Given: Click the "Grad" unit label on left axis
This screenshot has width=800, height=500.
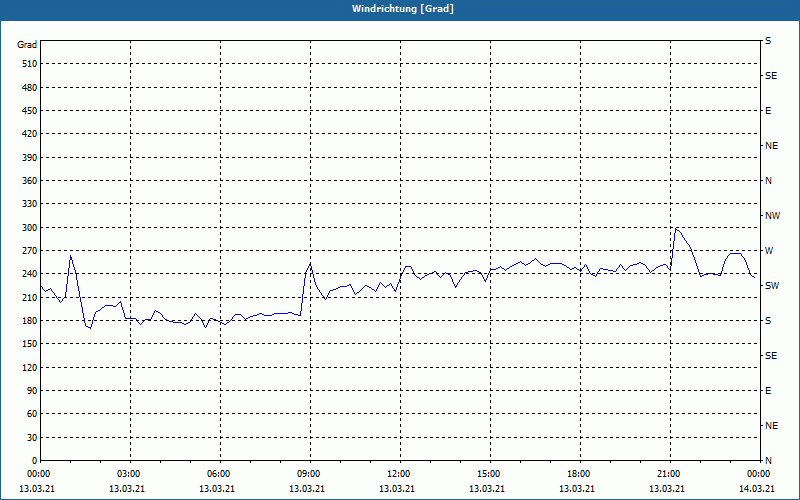Looking at the screenshot, I should pyautogui.click(x=27, y=45).
